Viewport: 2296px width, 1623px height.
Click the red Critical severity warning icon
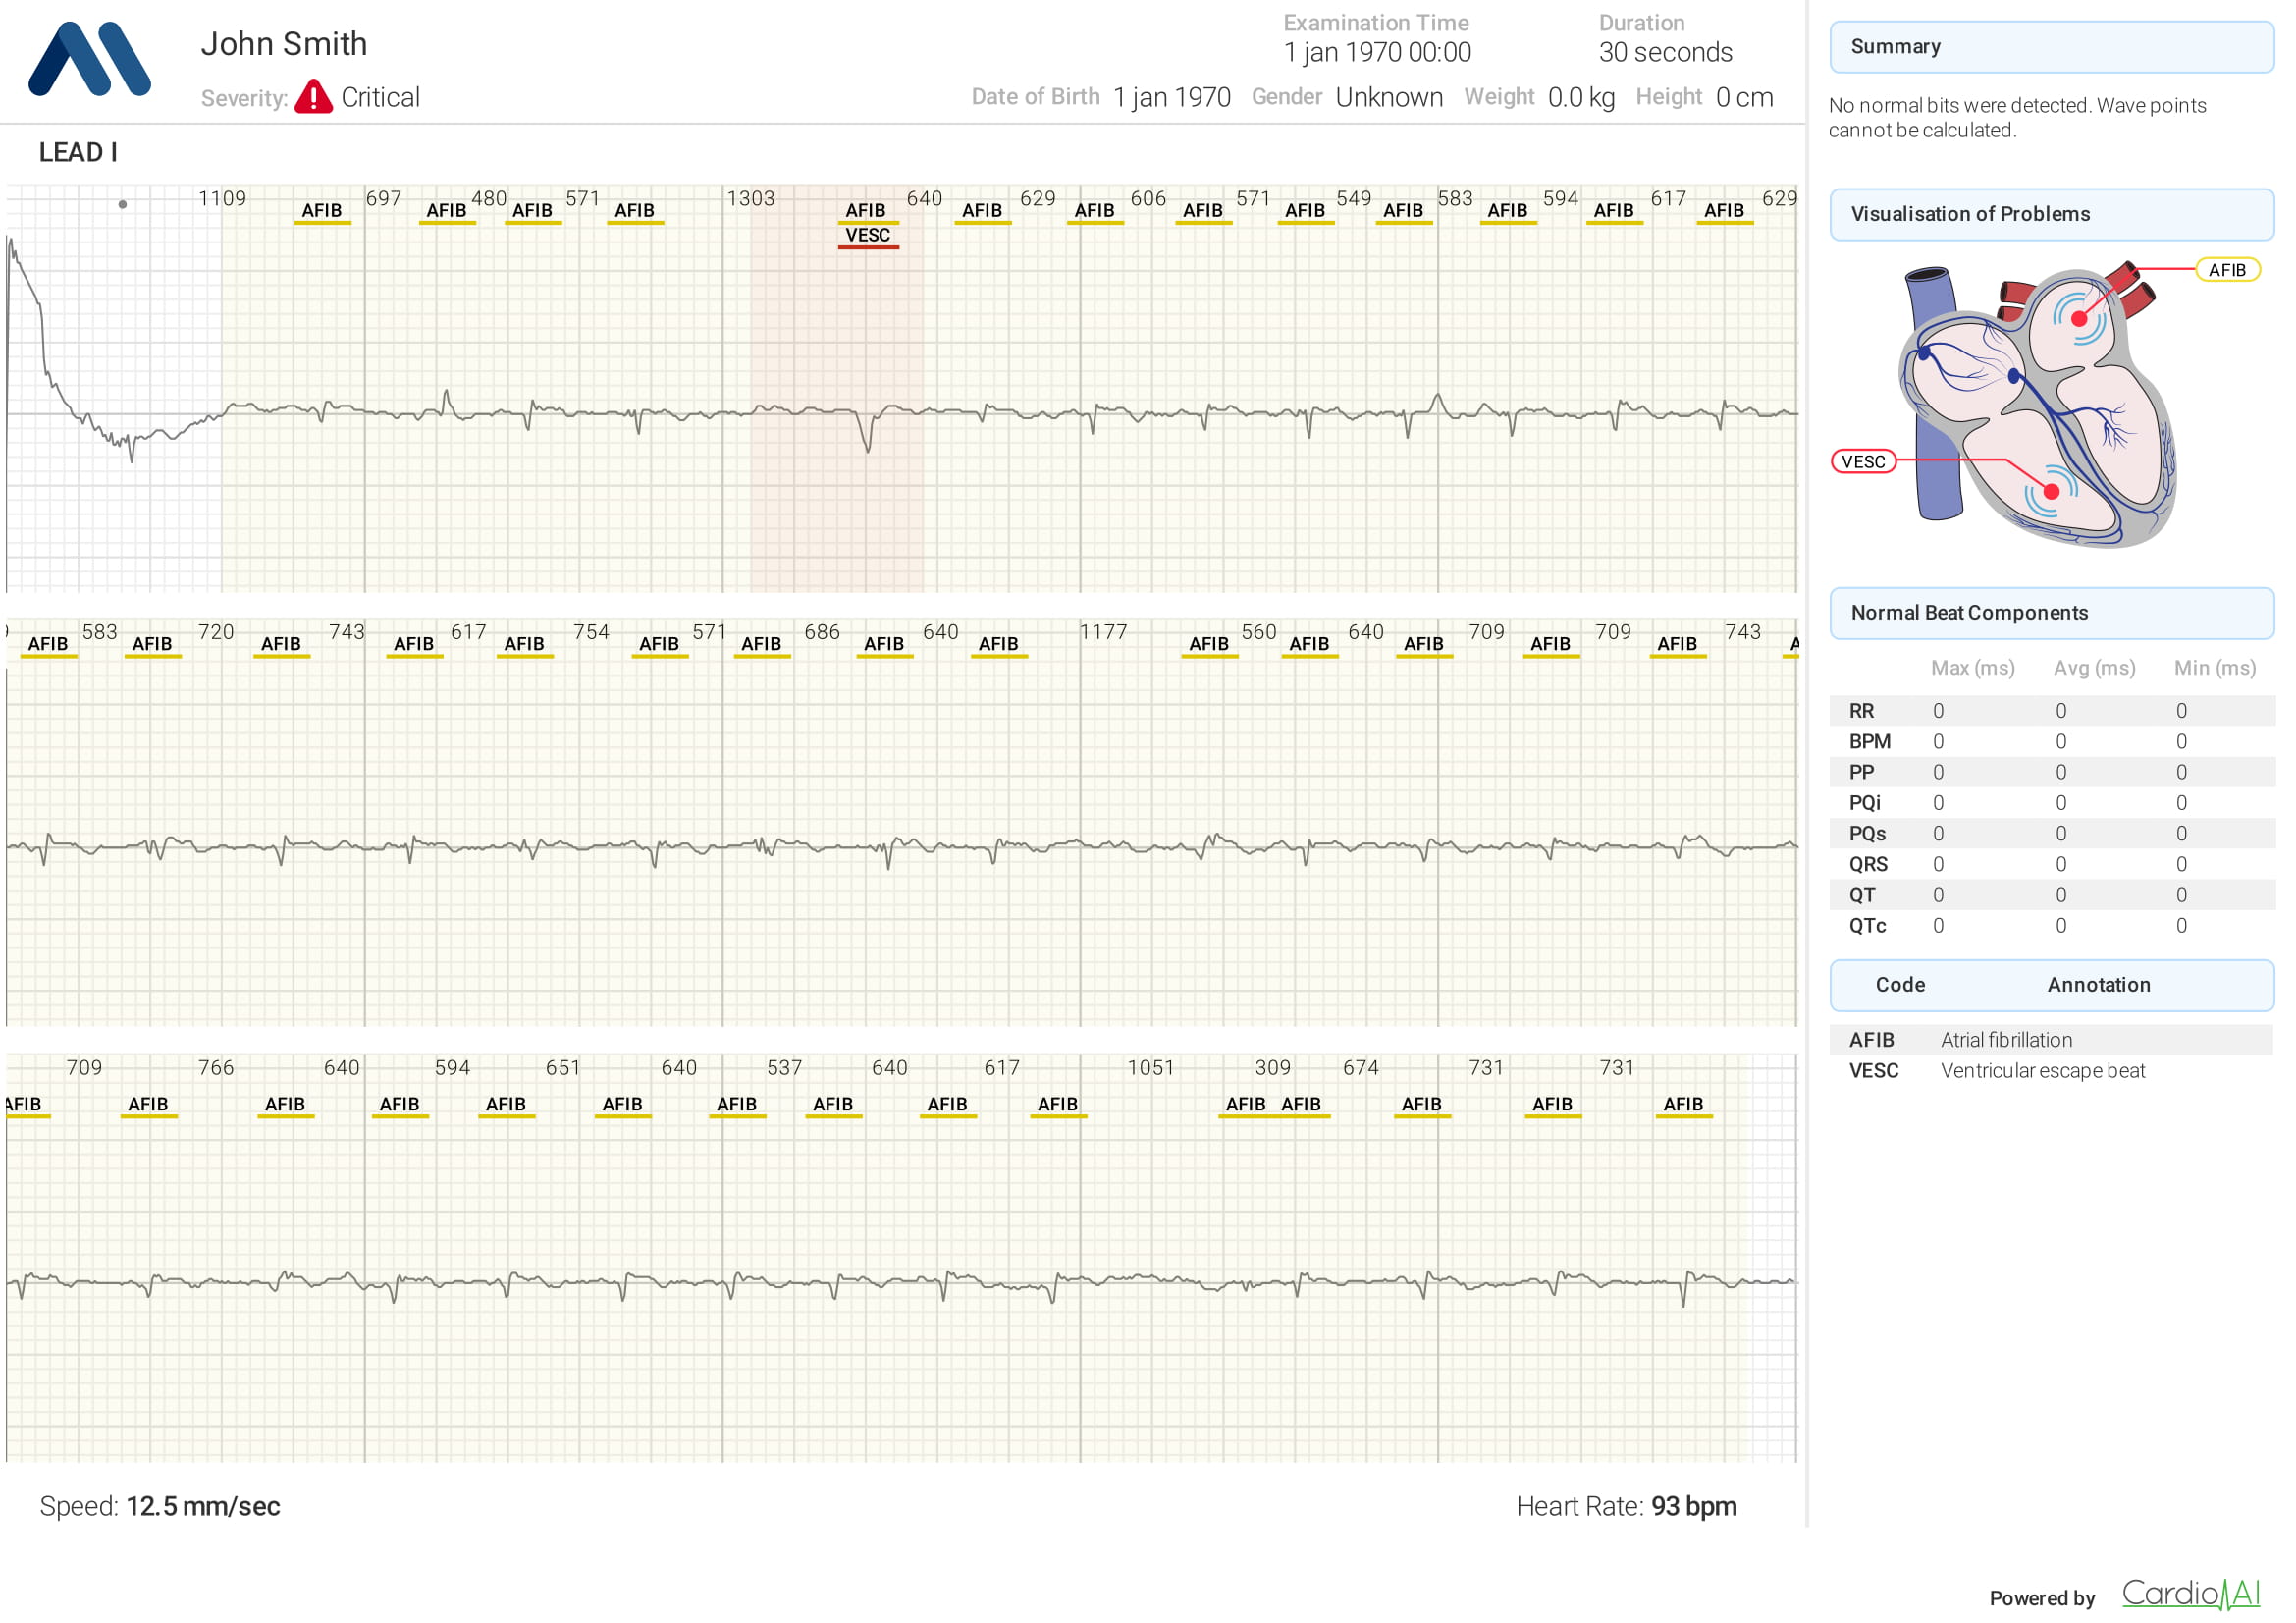coord(313,97)
